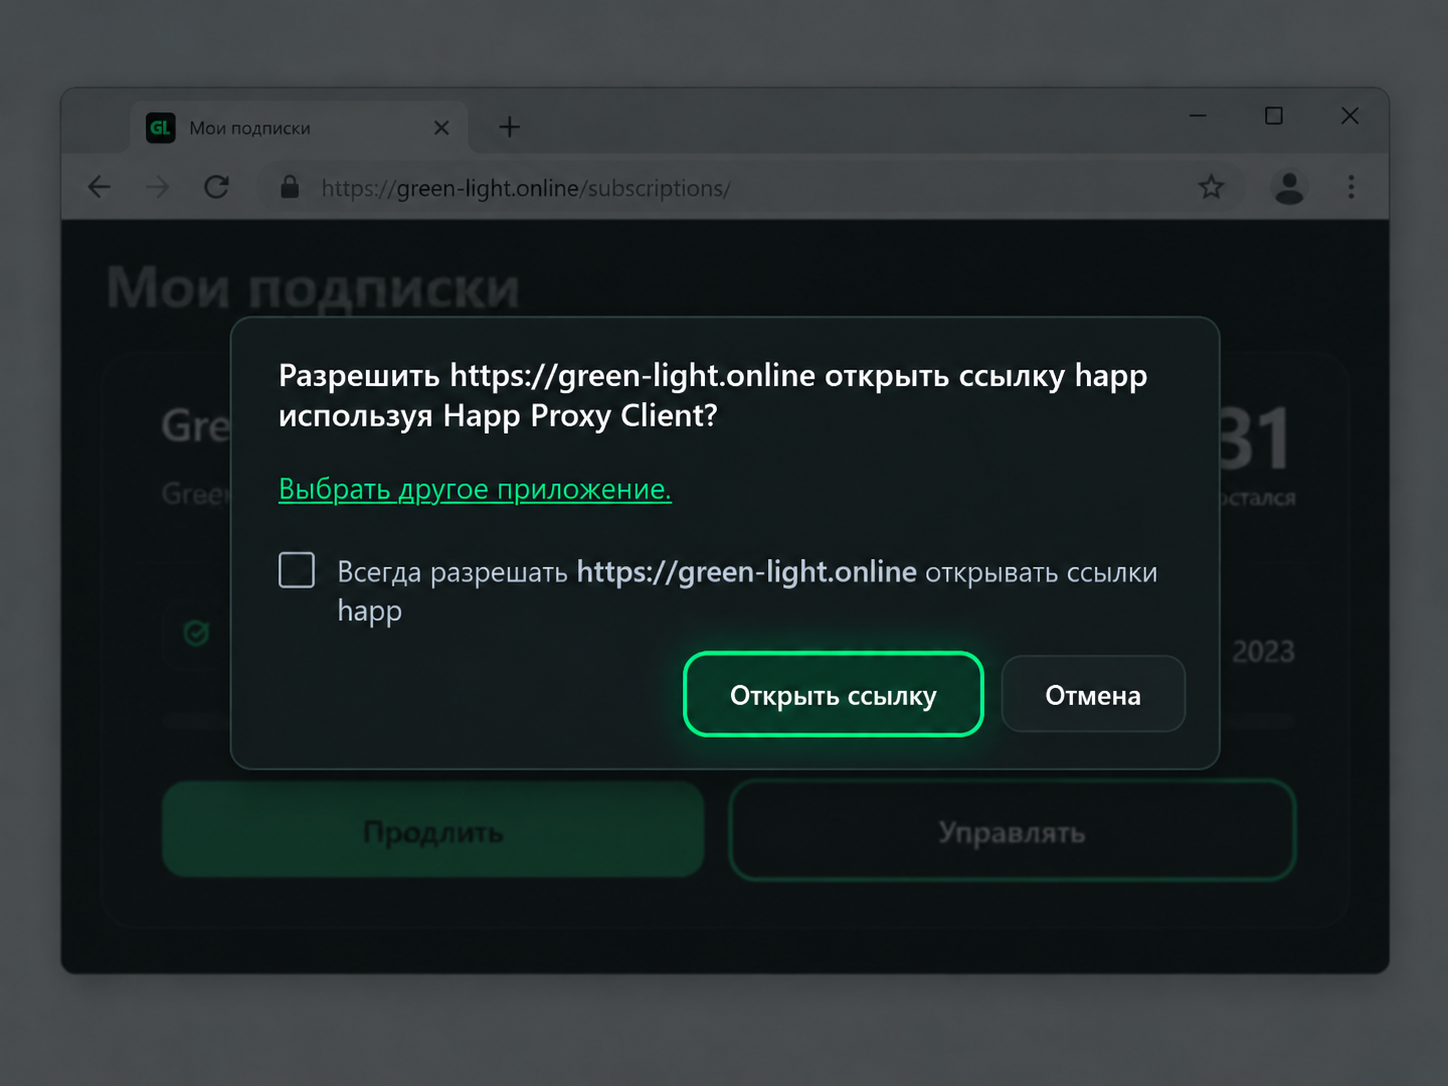This screenshot has width=1448, height=1086.
Task: Click the lock icon in address bar
Action: (290, 187)
